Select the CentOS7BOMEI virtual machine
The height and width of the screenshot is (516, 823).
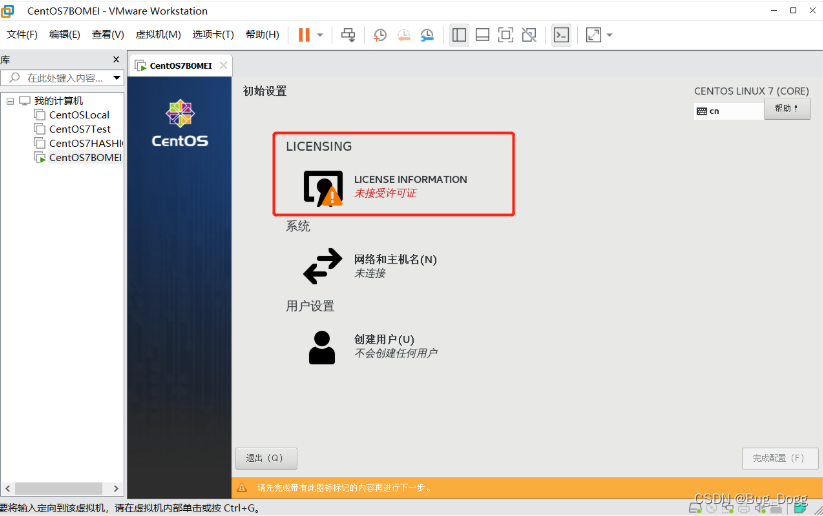click(x=85, y=157)
